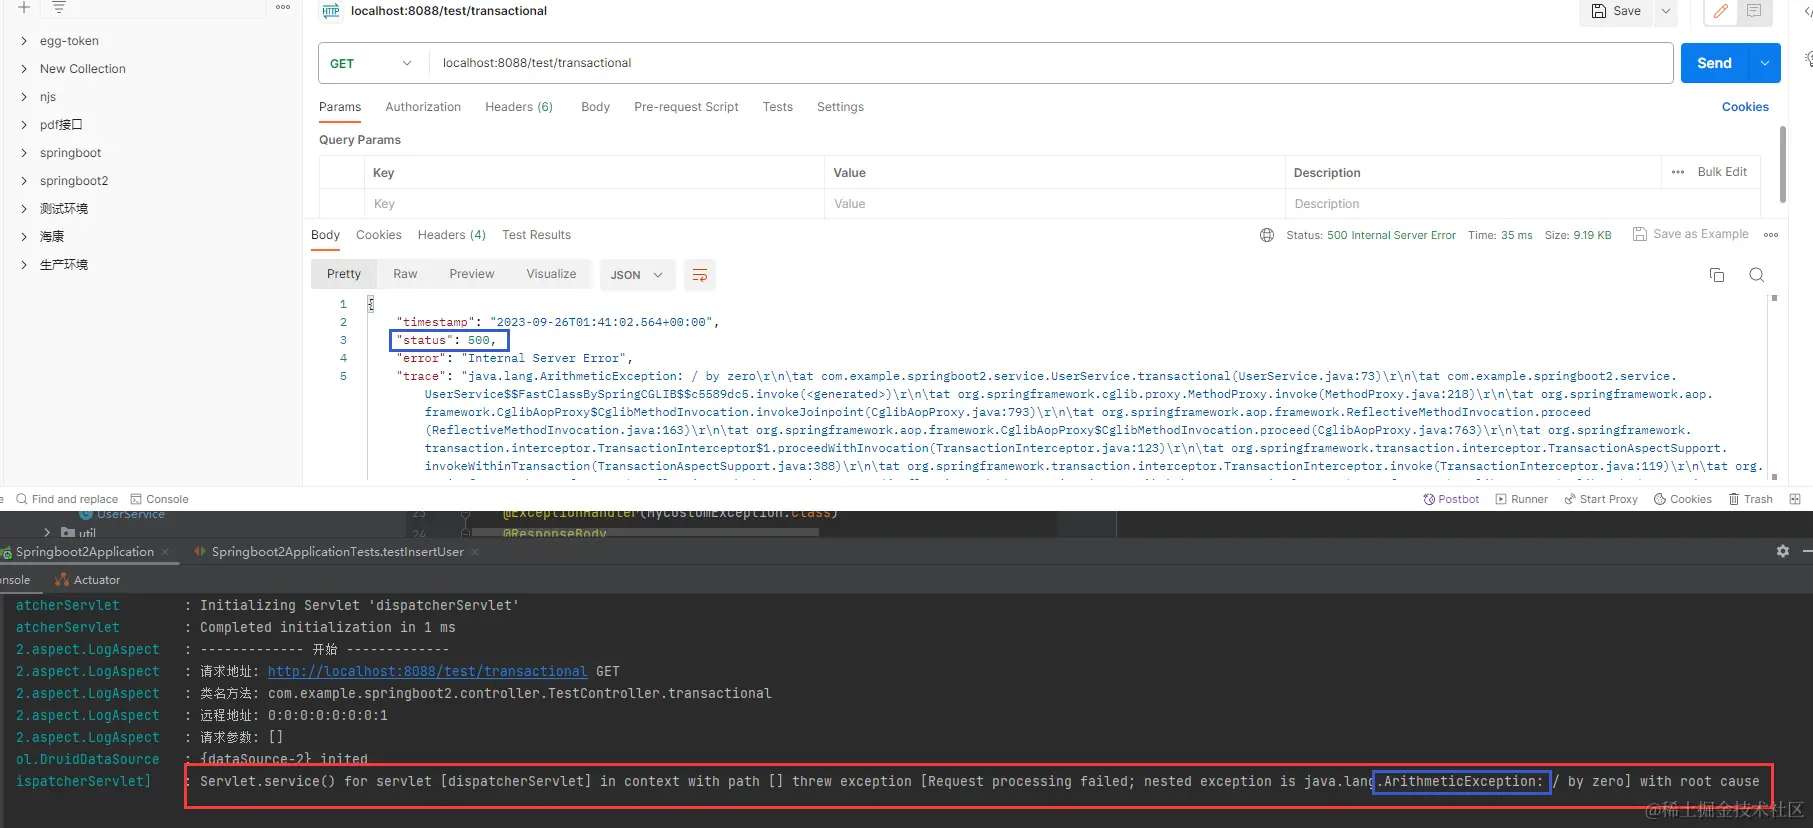Select the Visualize view
1813x828 pixels.
click(551, 274)
